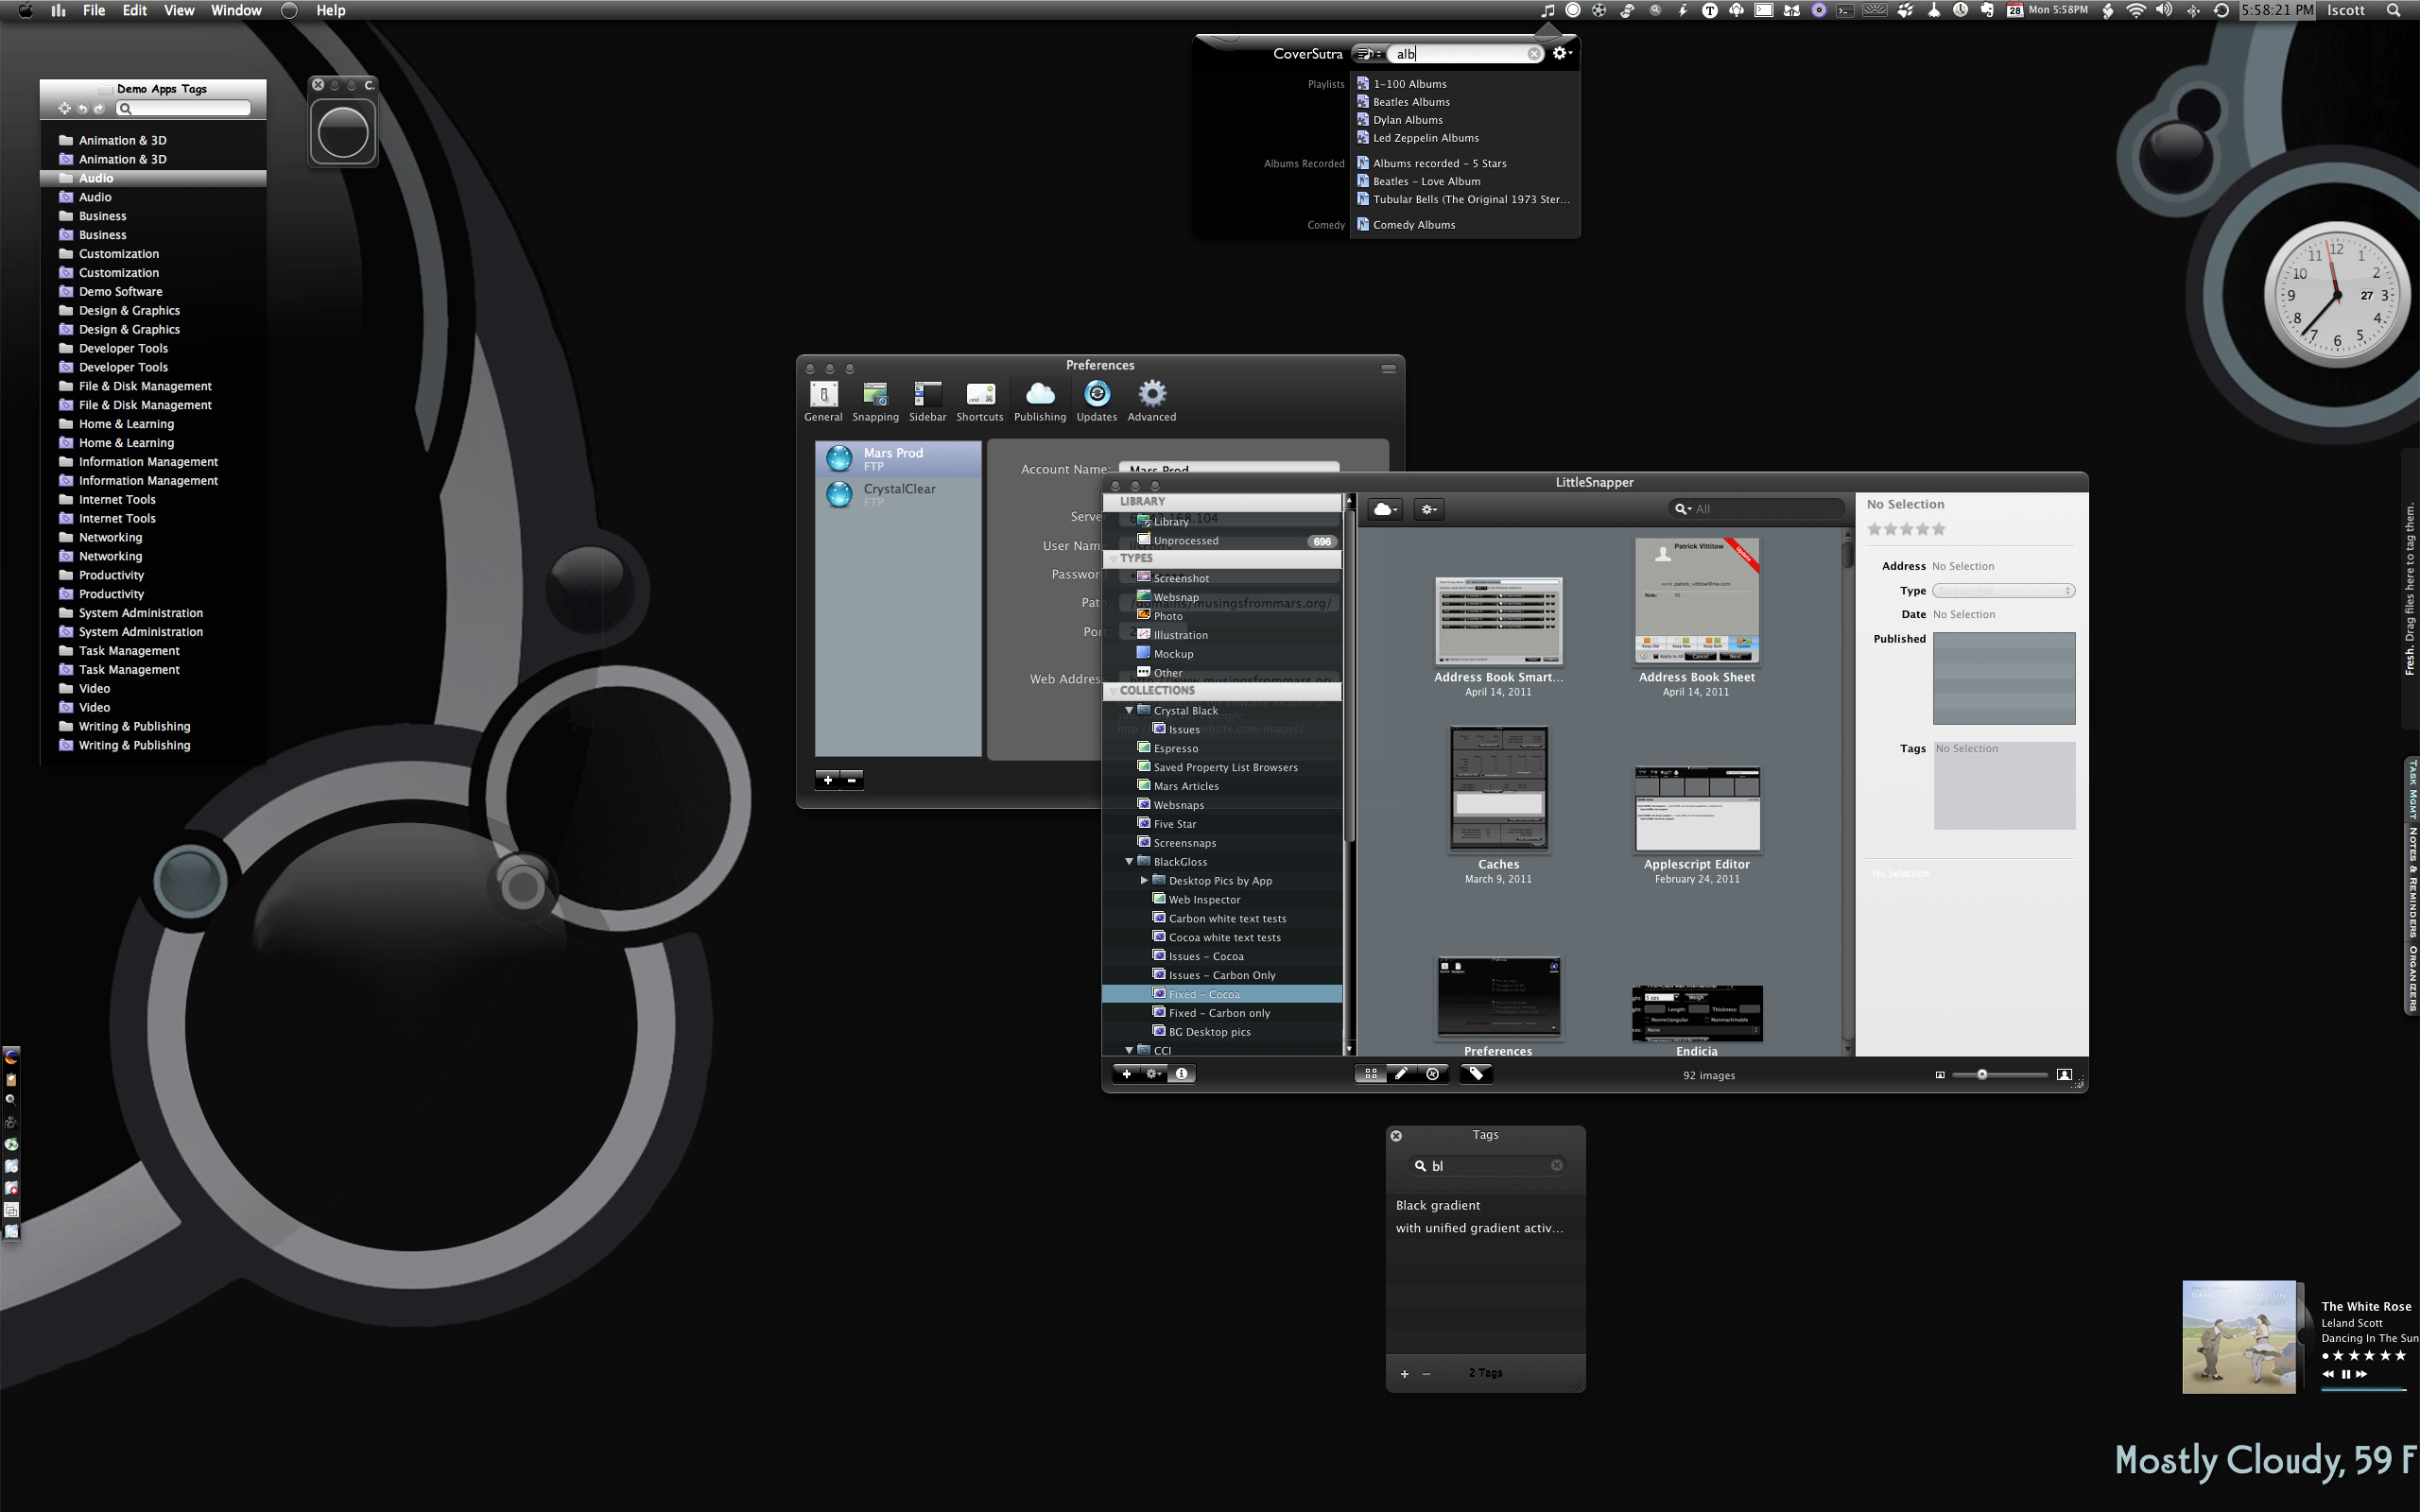Open Snapping preferences tab
This screenshot has width=2420, height=1512.
(875, 401)
